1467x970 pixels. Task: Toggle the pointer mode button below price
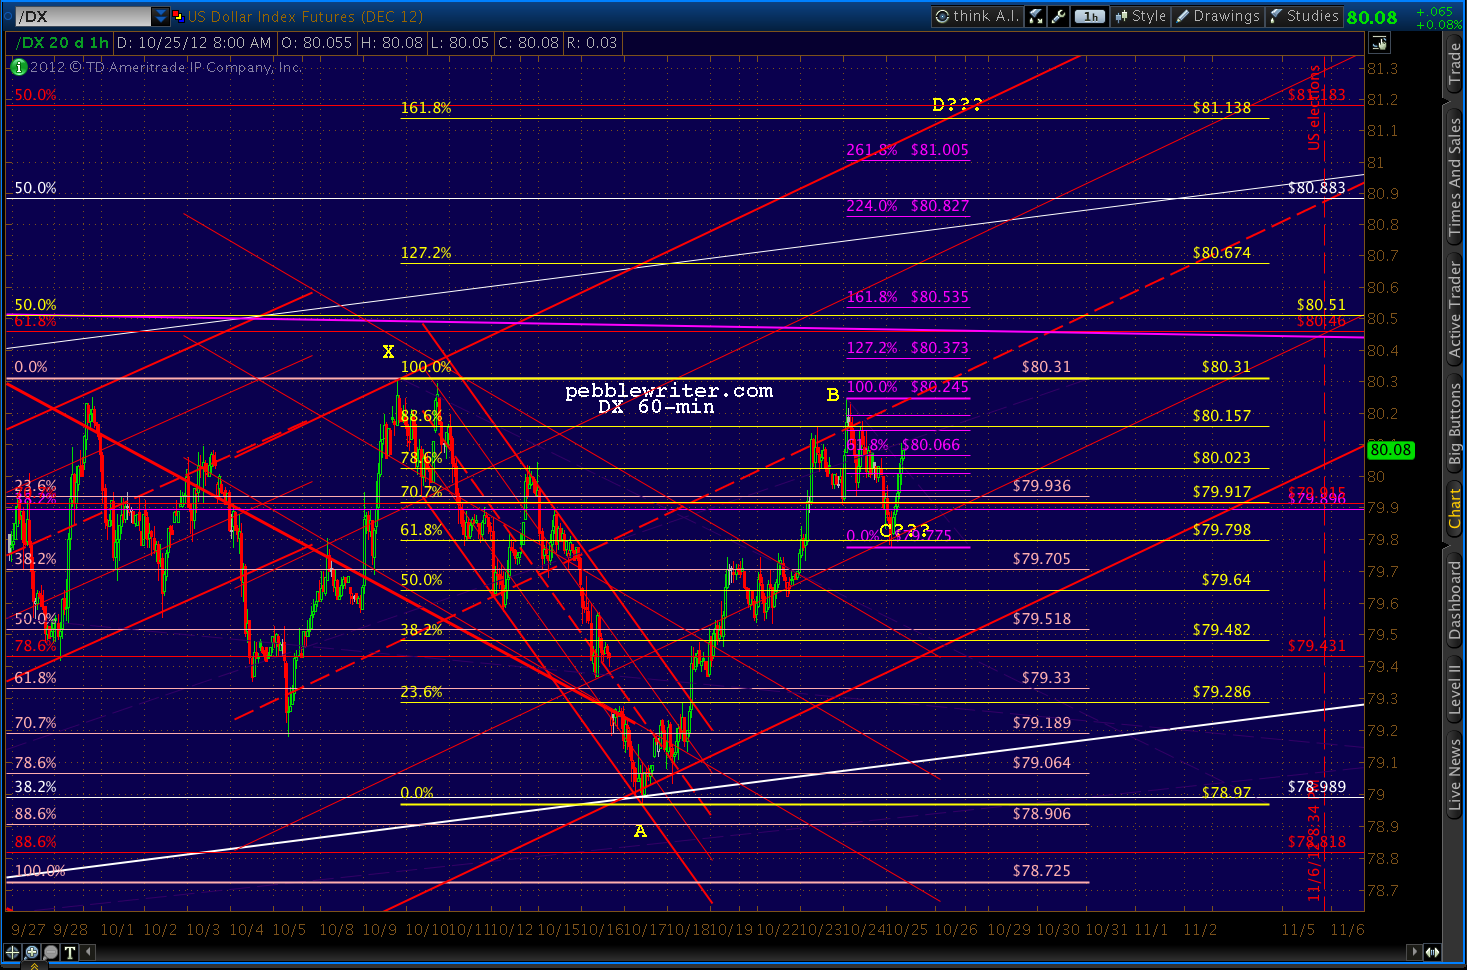click(1379, 43)
